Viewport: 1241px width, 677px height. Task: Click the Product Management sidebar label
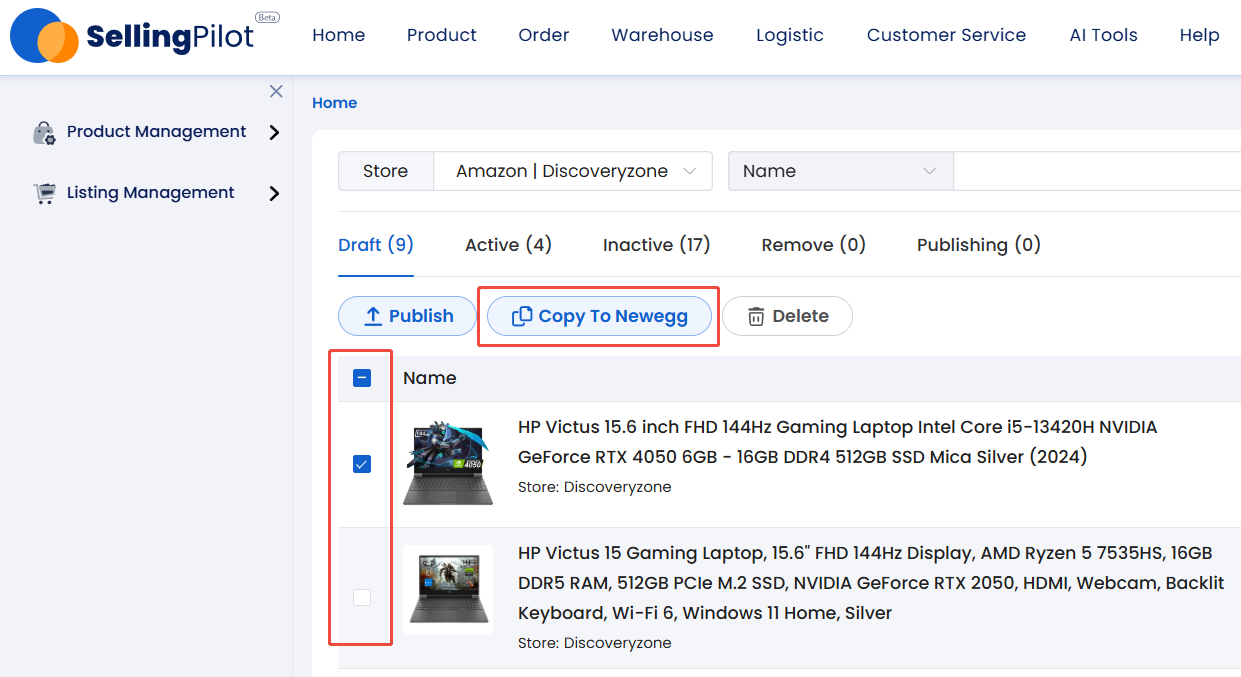coord(156,132)
